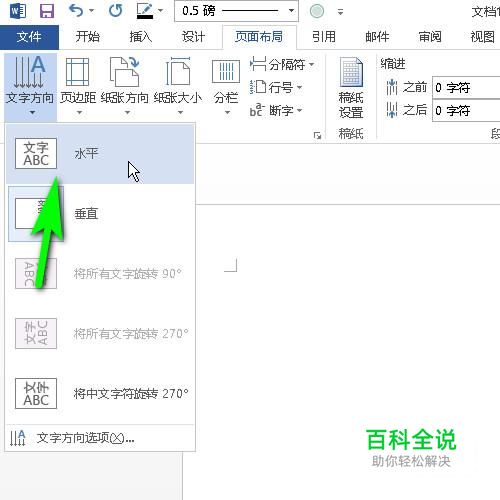
Task: Click the pen color icon in quick access toolbar
Action: [145, 11]
